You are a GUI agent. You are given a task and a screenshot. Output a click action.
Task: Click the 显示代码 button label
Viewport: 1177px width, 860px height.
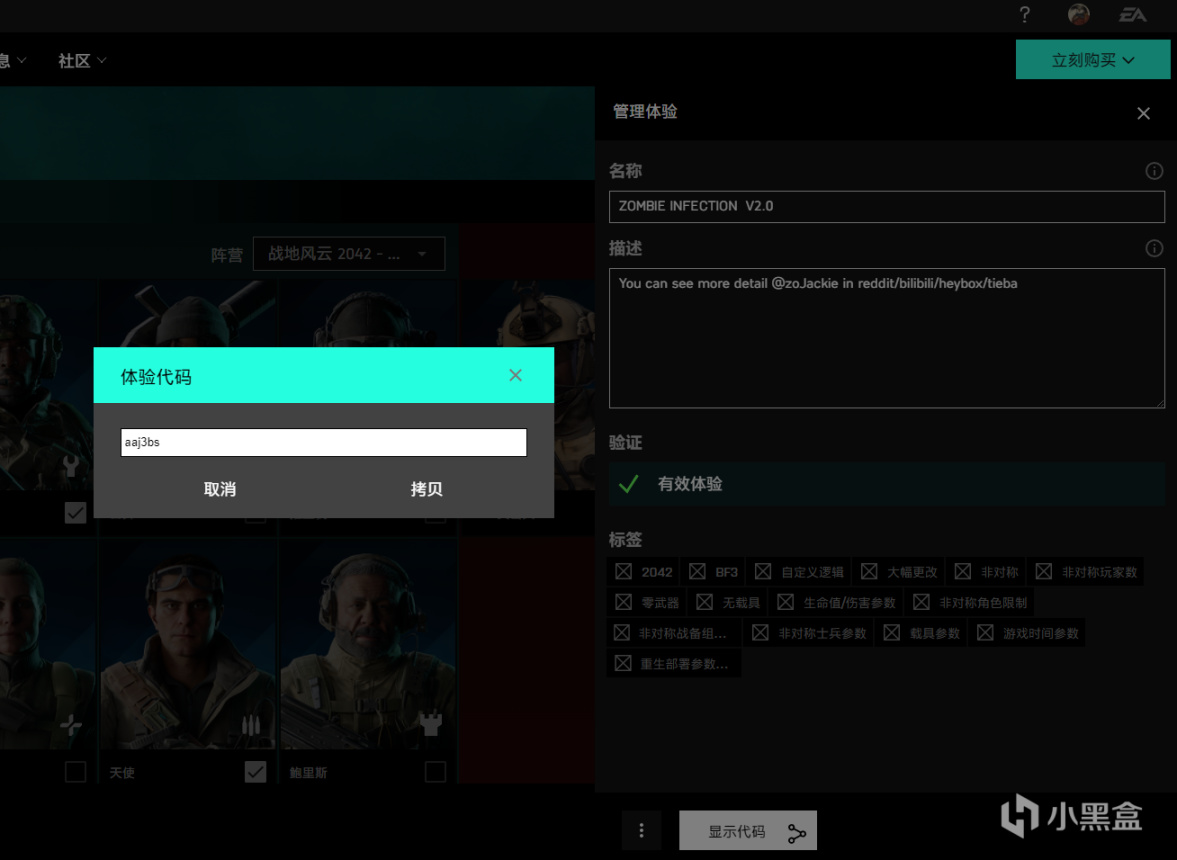[x=736, y=832]
